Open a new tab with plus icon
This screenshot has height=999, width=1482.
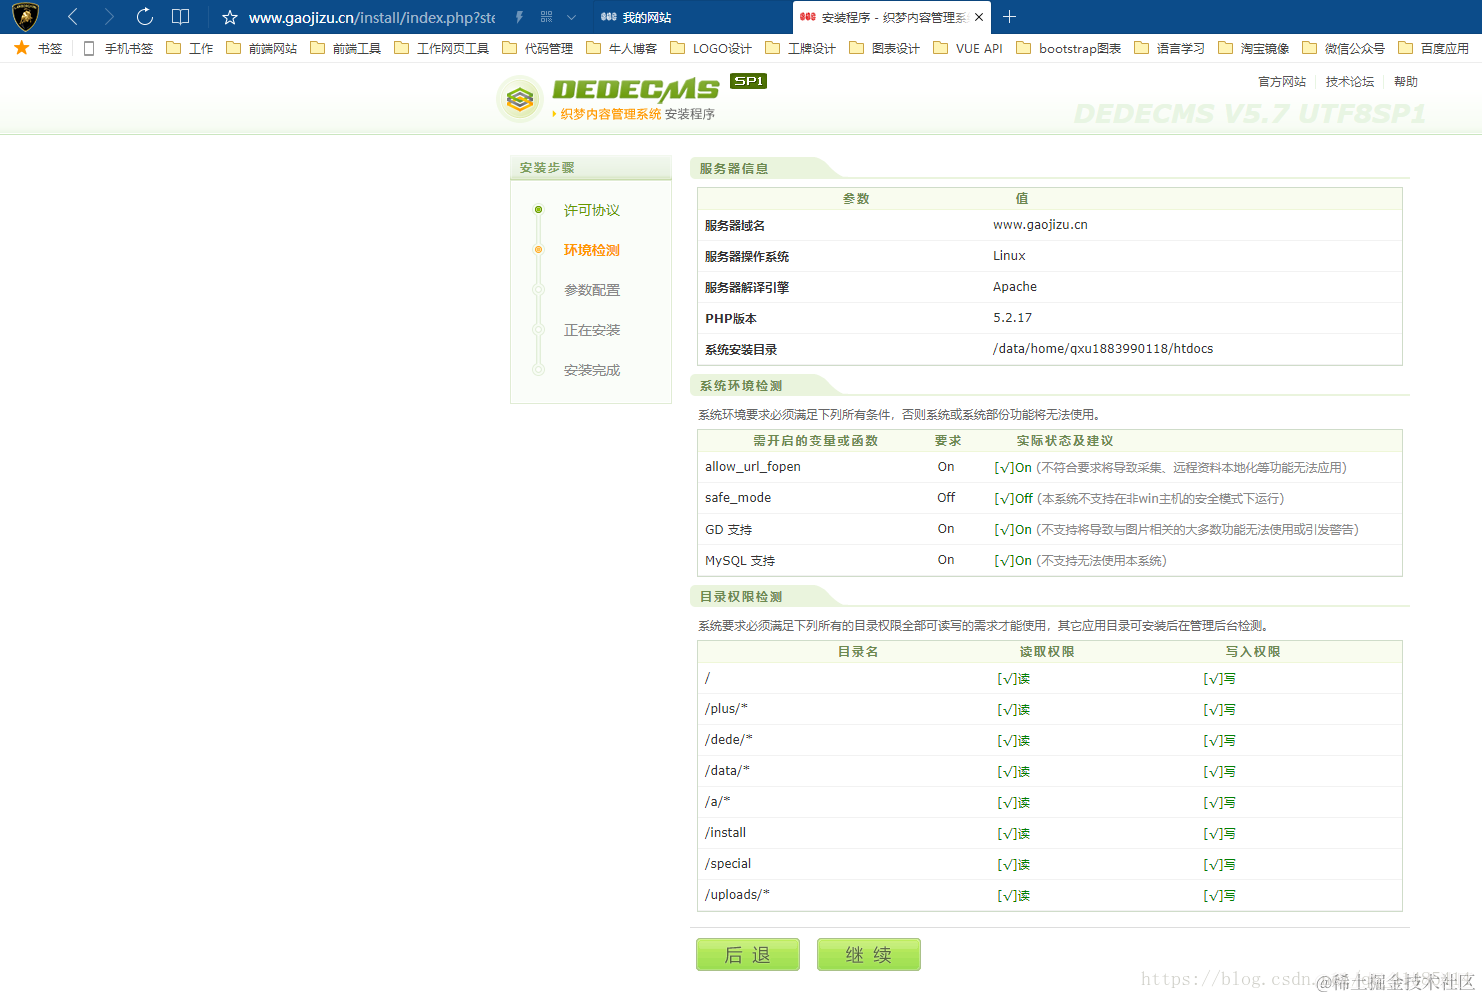[1010, 17]
